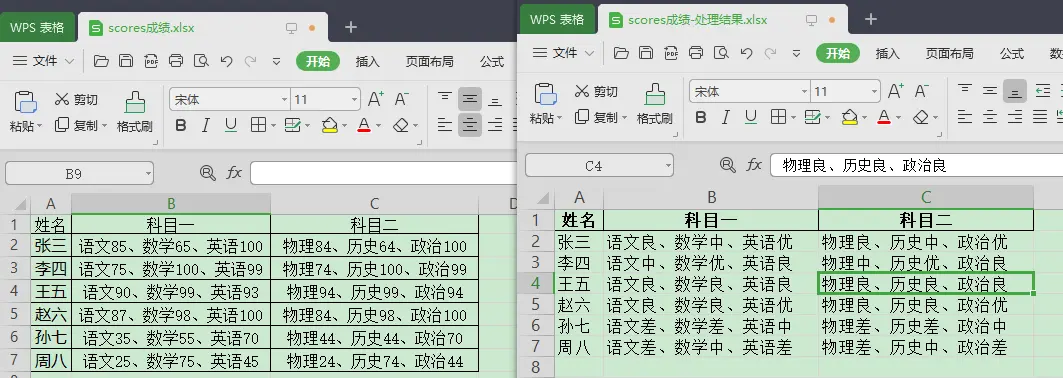Viewport: 1063px width, 378px height.
Task: Toggle Underline in left window
Action: 230,125
